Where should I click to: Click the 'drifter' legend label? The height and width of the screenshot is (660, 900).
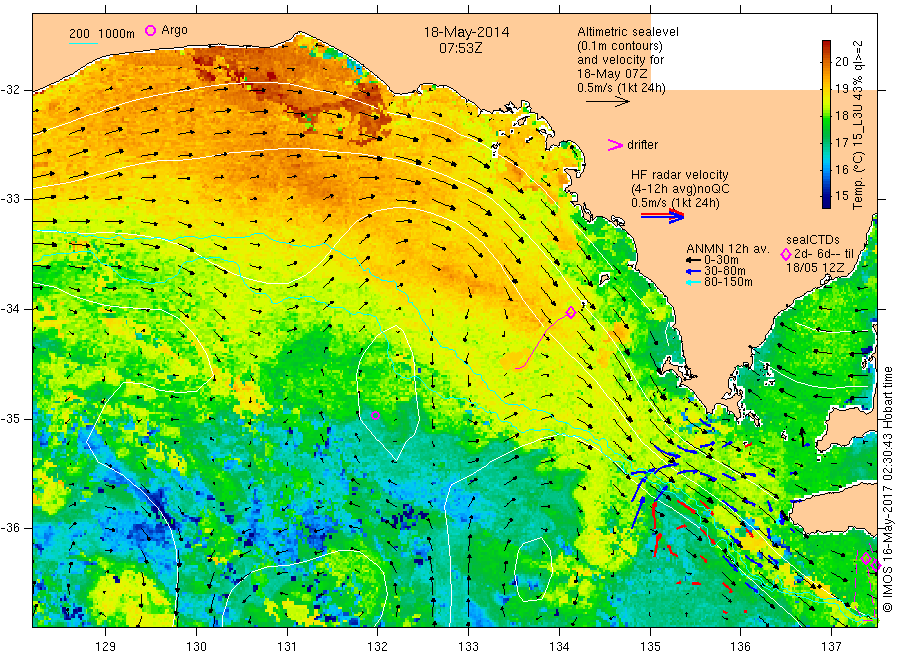tap(642, 145)
